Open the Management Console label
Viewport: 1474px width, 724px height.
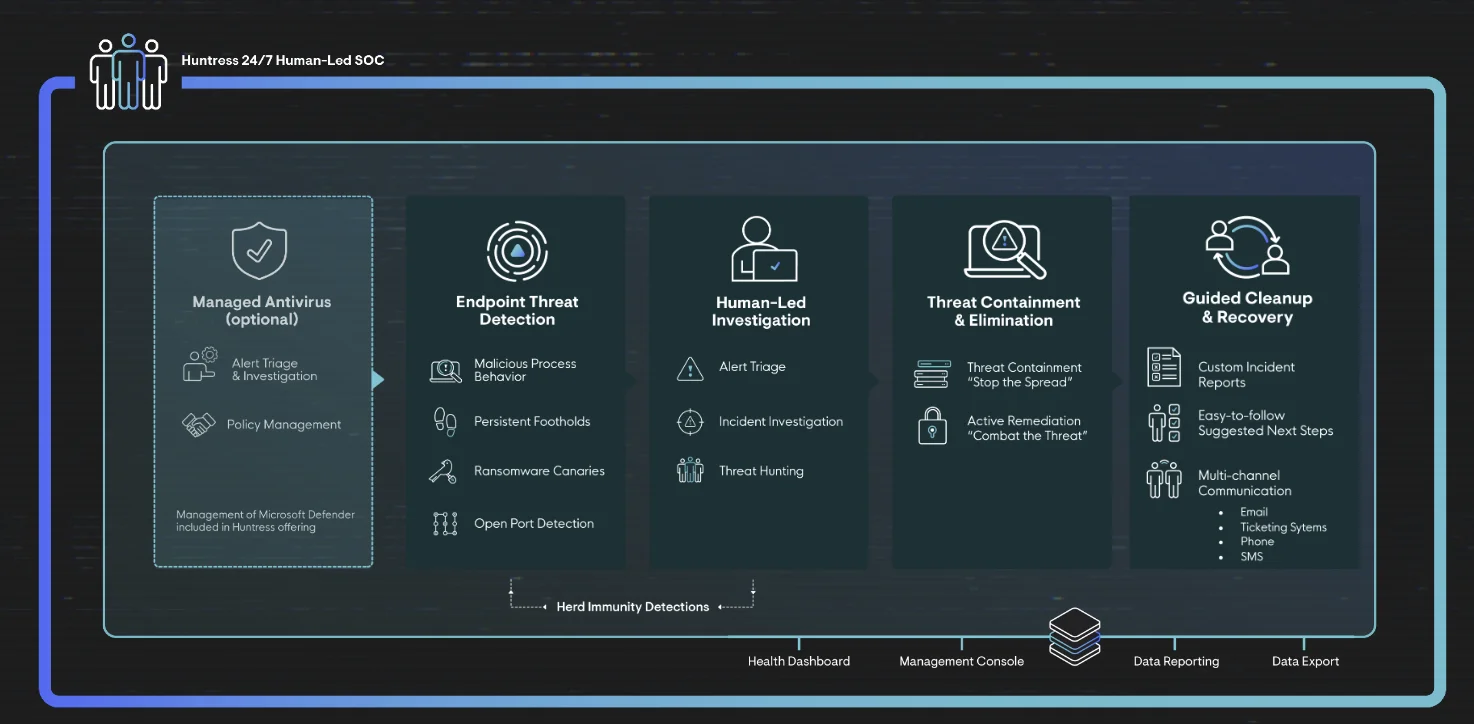[962, 661]
